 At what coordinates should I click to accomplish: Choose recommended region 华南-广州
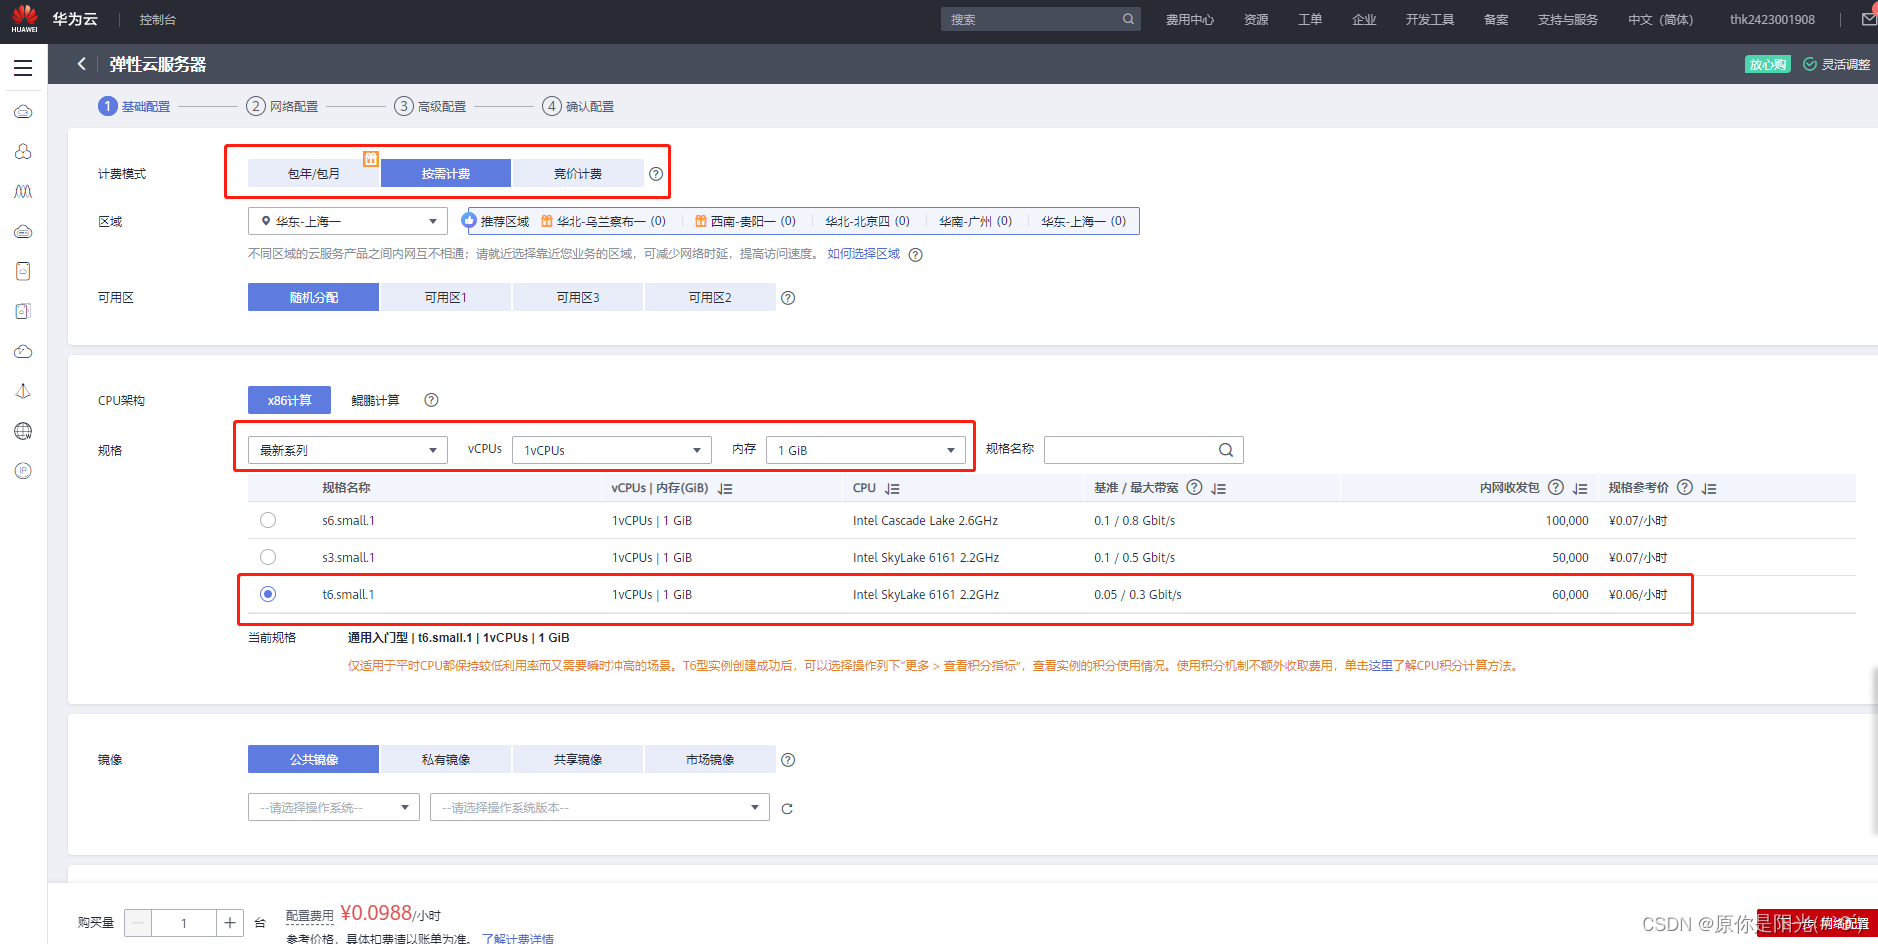pyautogui.click(x=976, y=221)
